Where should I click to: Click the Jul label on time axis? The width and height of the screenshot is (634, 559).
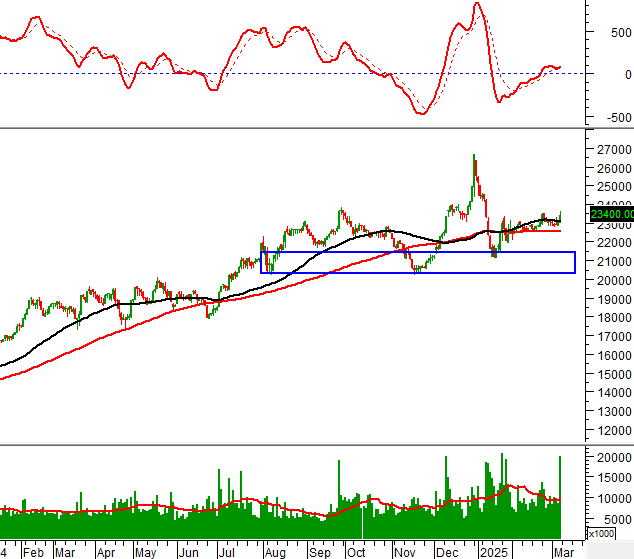227,553
